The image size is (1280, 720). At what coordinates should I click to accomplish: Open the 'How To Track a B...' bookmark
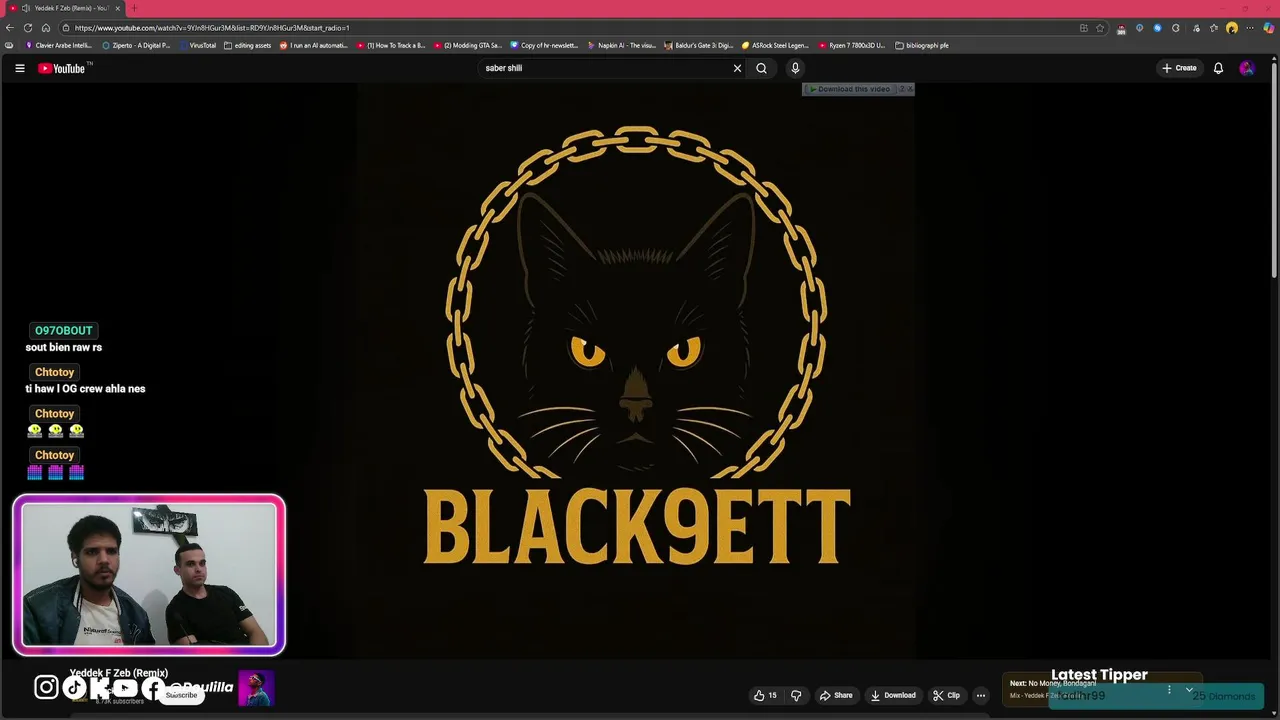[x=391, y=45]
